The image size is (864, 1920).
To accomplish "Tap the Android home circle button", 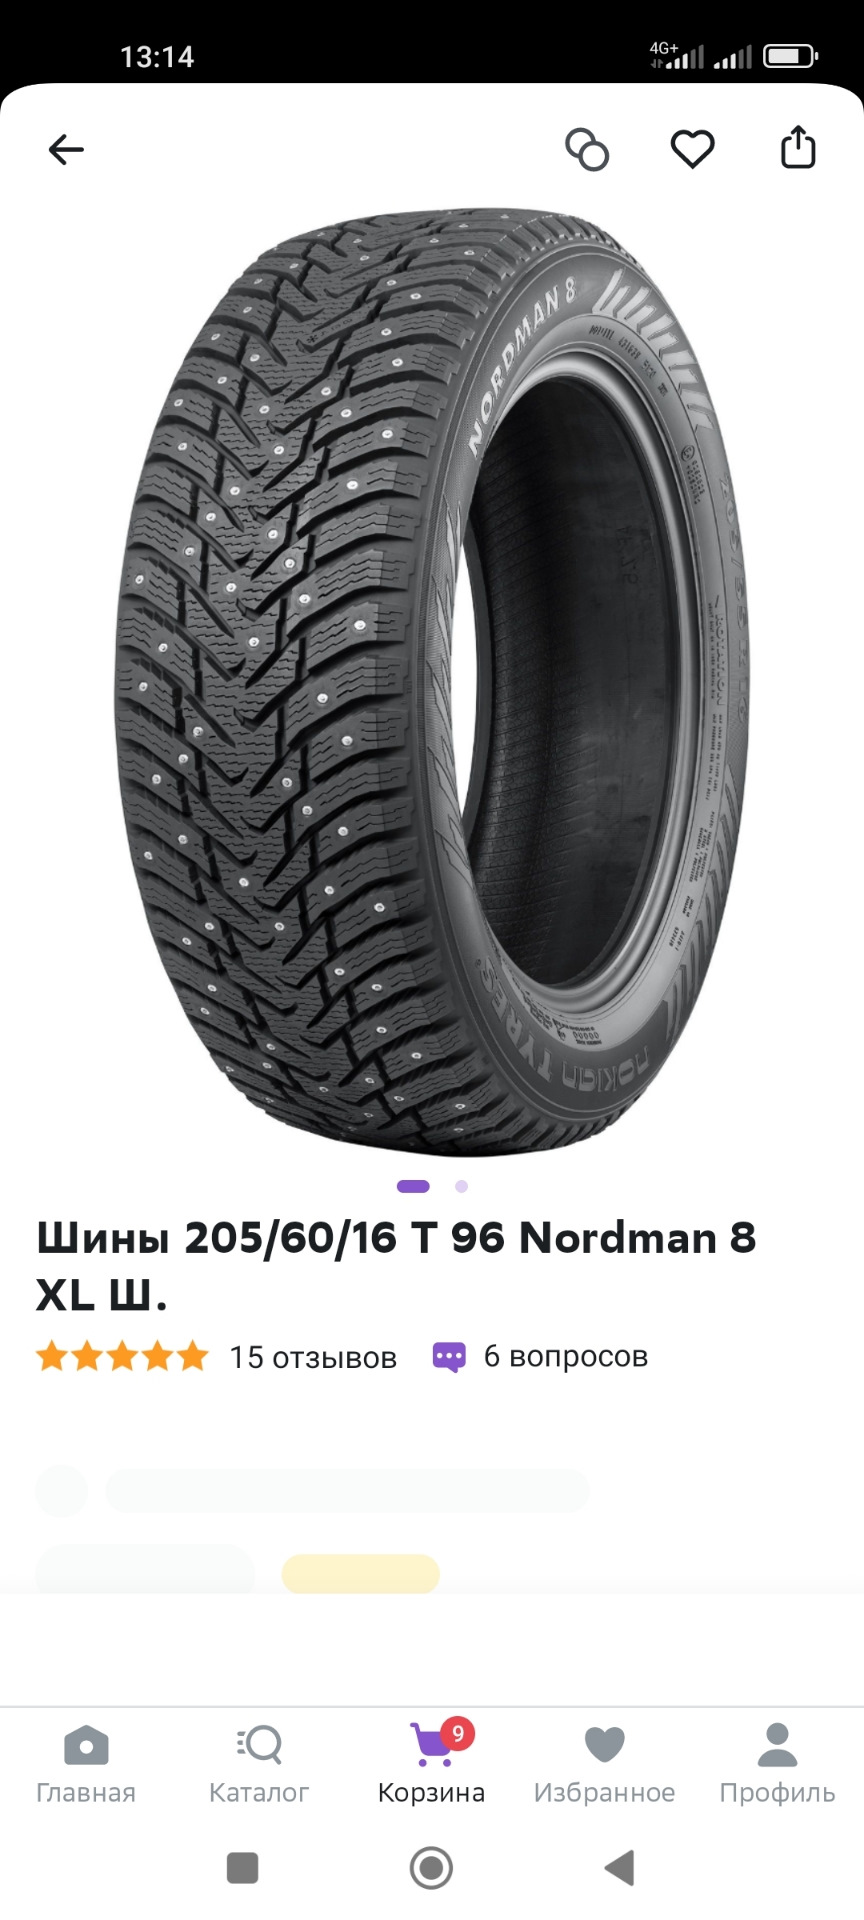I will 431,1868.
